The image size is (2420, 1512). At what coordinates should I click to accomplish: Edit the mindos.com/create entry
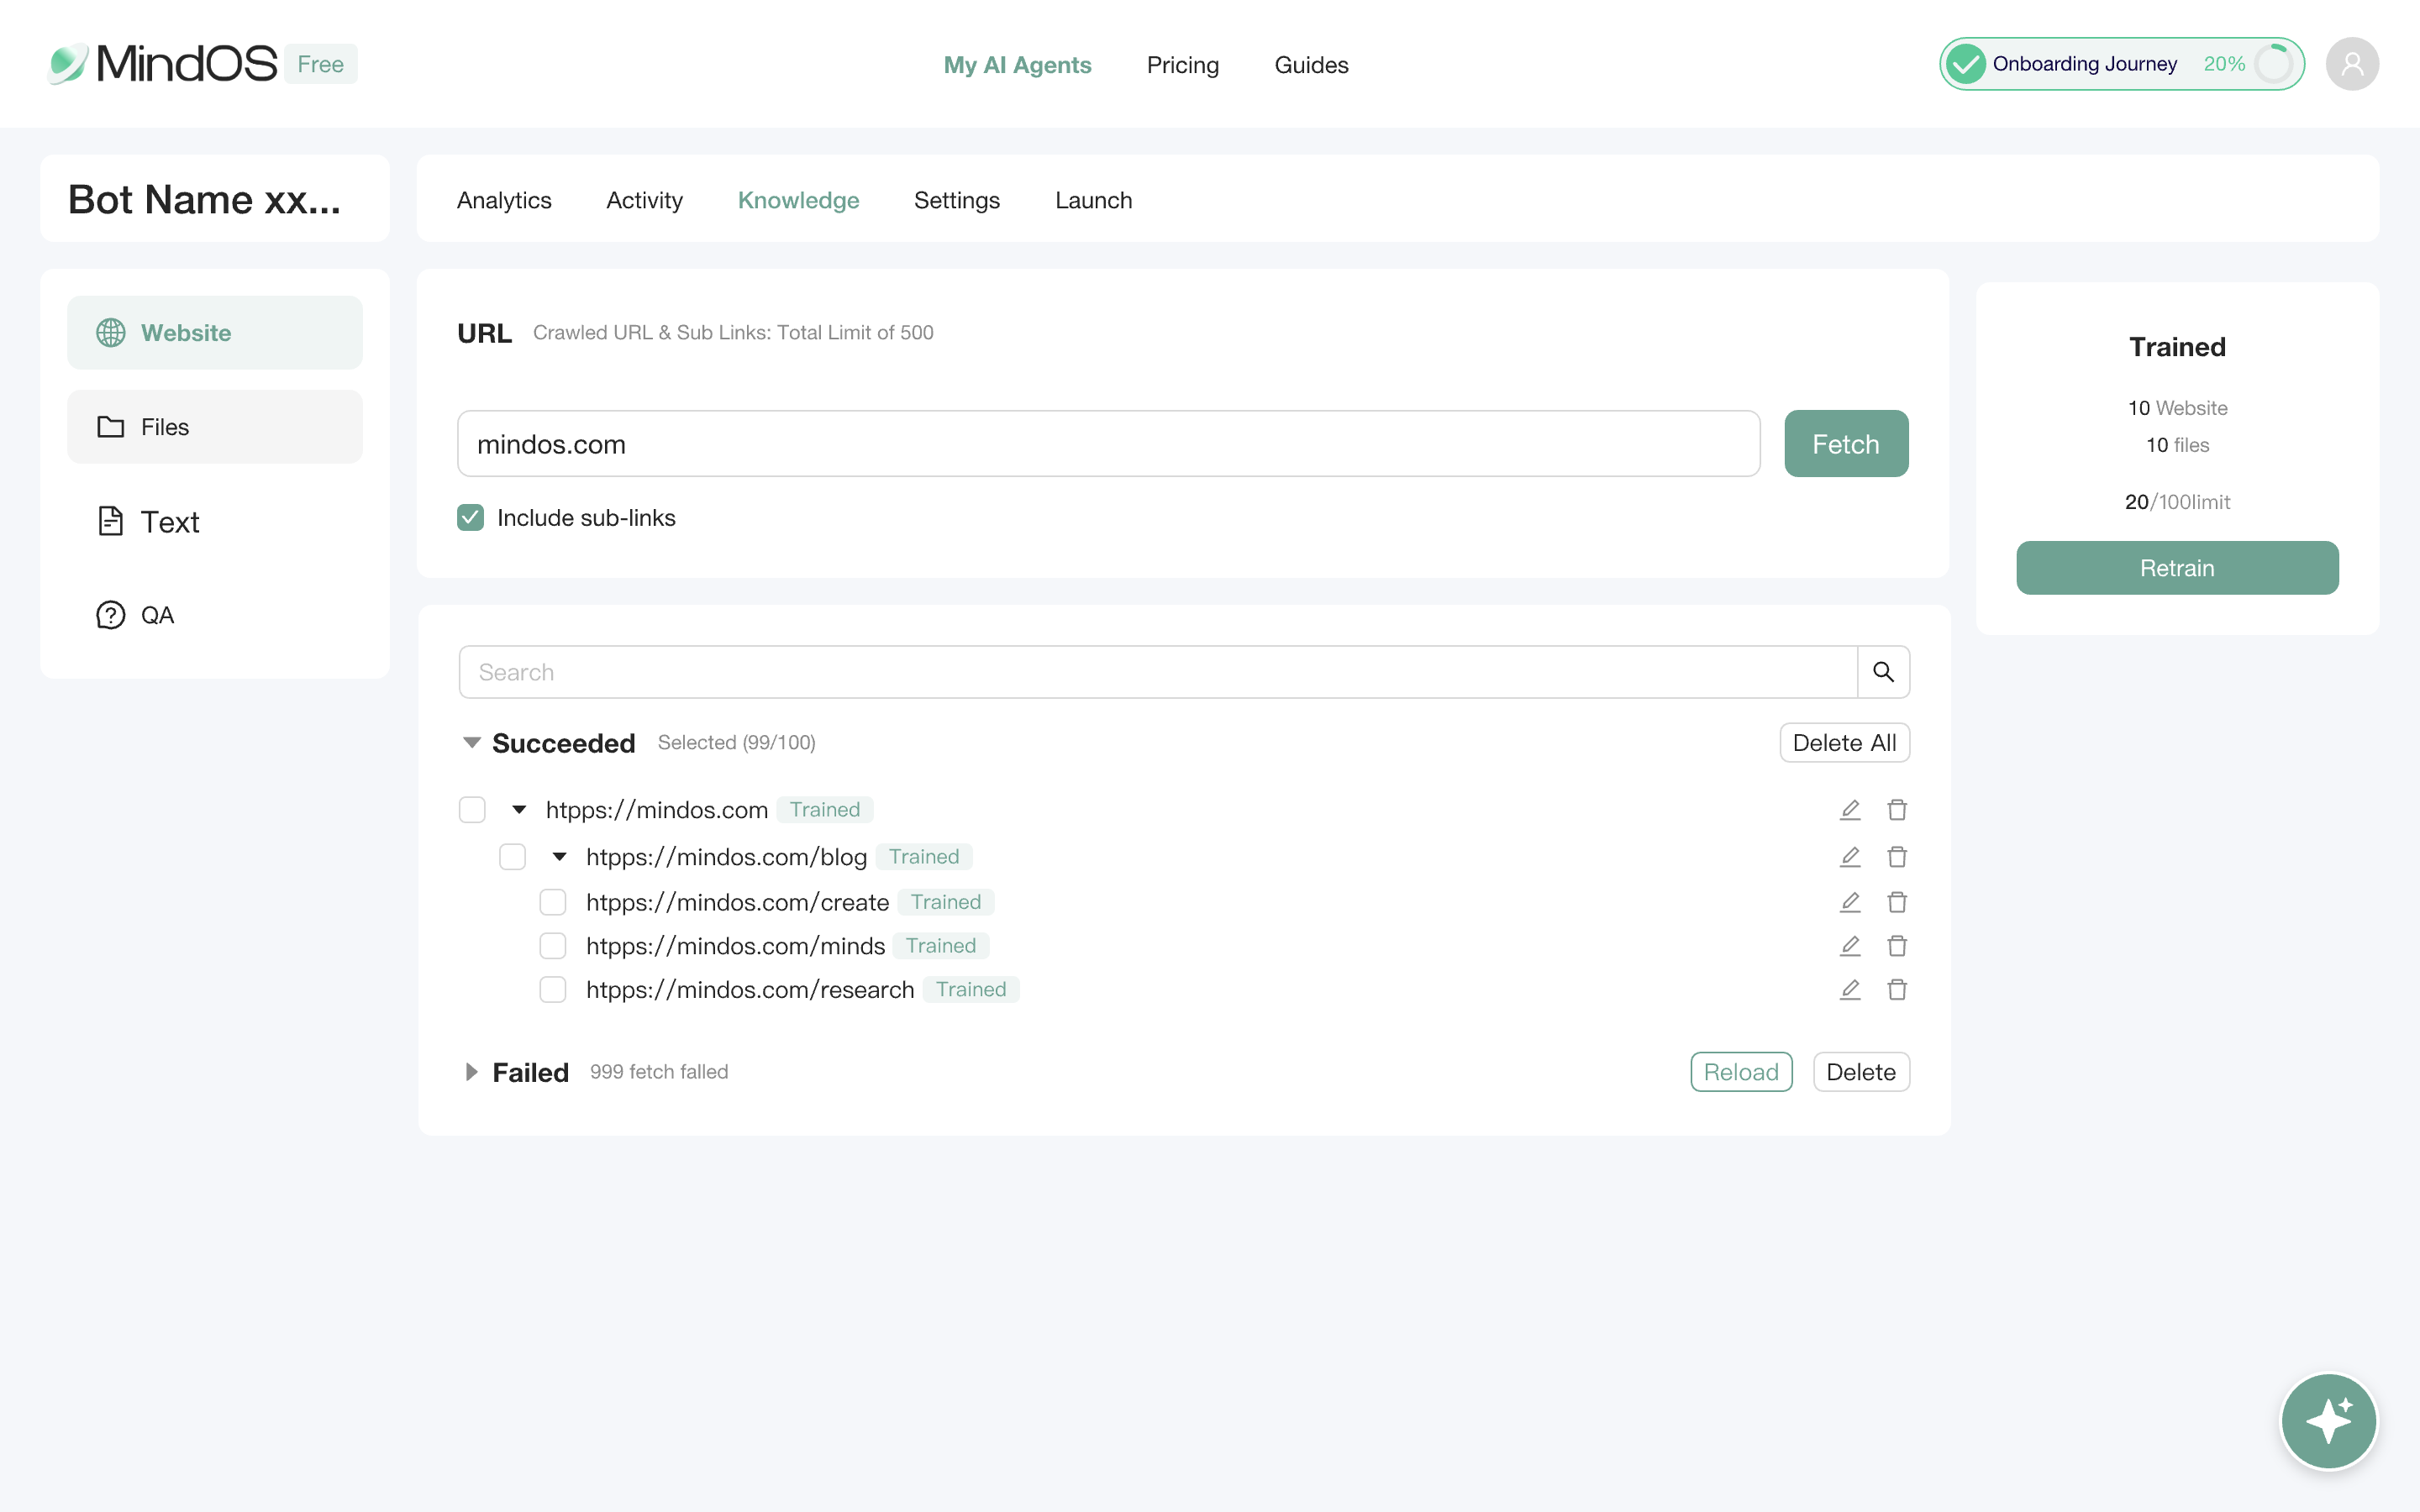click(x=1850, y=902)
